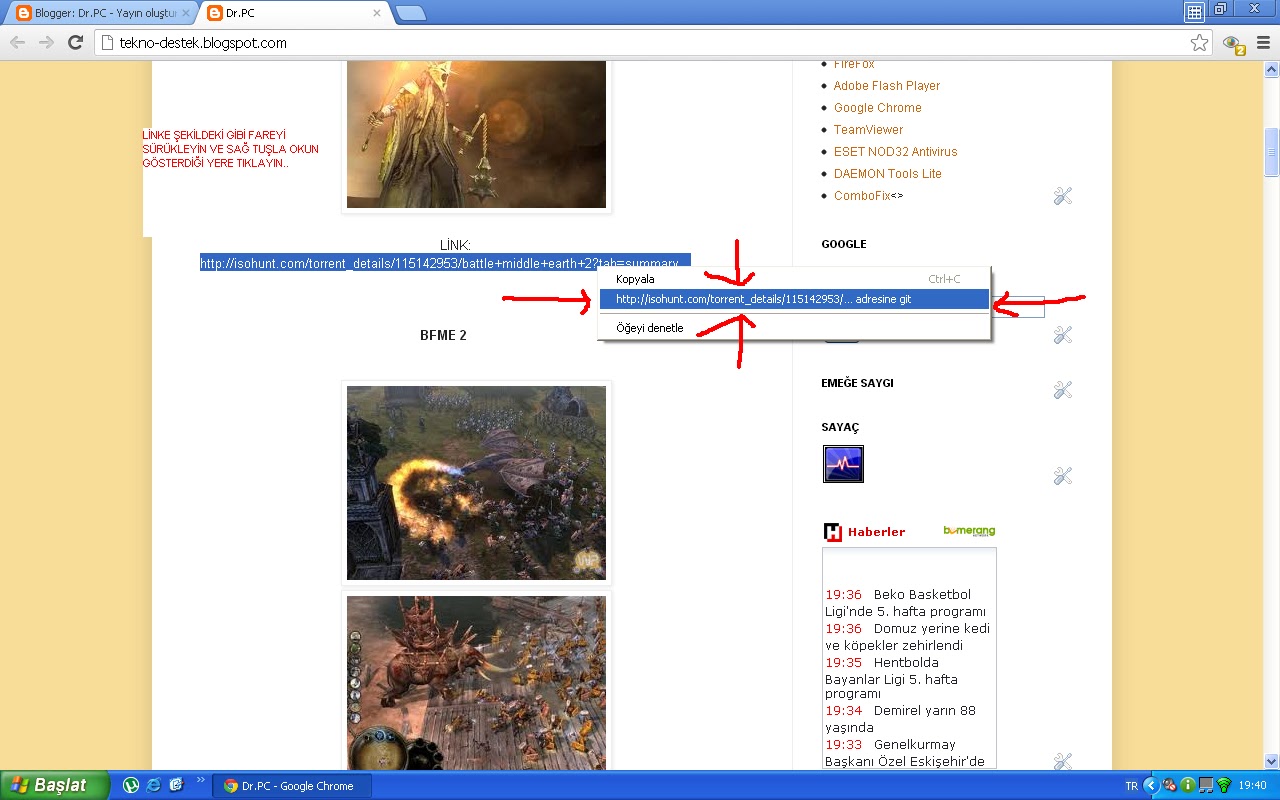
Task: Click the page scrollbar down arrow
Action: click(1271, 761)
